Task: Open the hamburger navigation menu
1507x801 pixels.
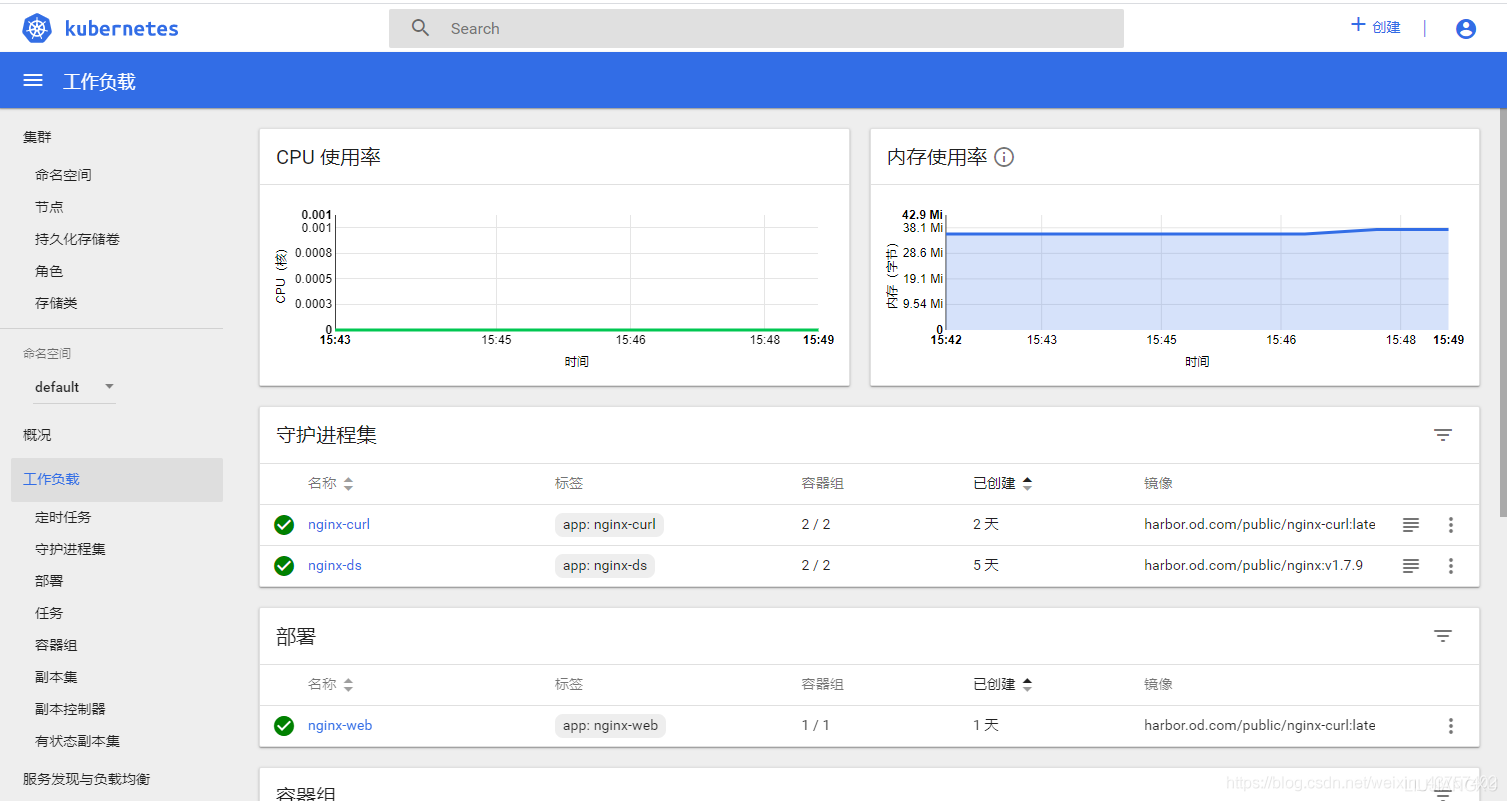Action: tap(33, 80)
